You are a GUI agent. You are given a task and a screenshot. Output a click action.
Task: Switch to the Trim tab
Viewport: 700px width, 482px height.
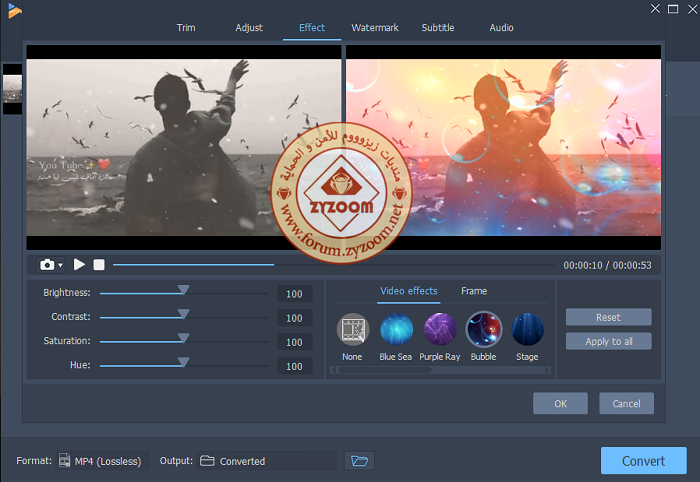[186, 28]
